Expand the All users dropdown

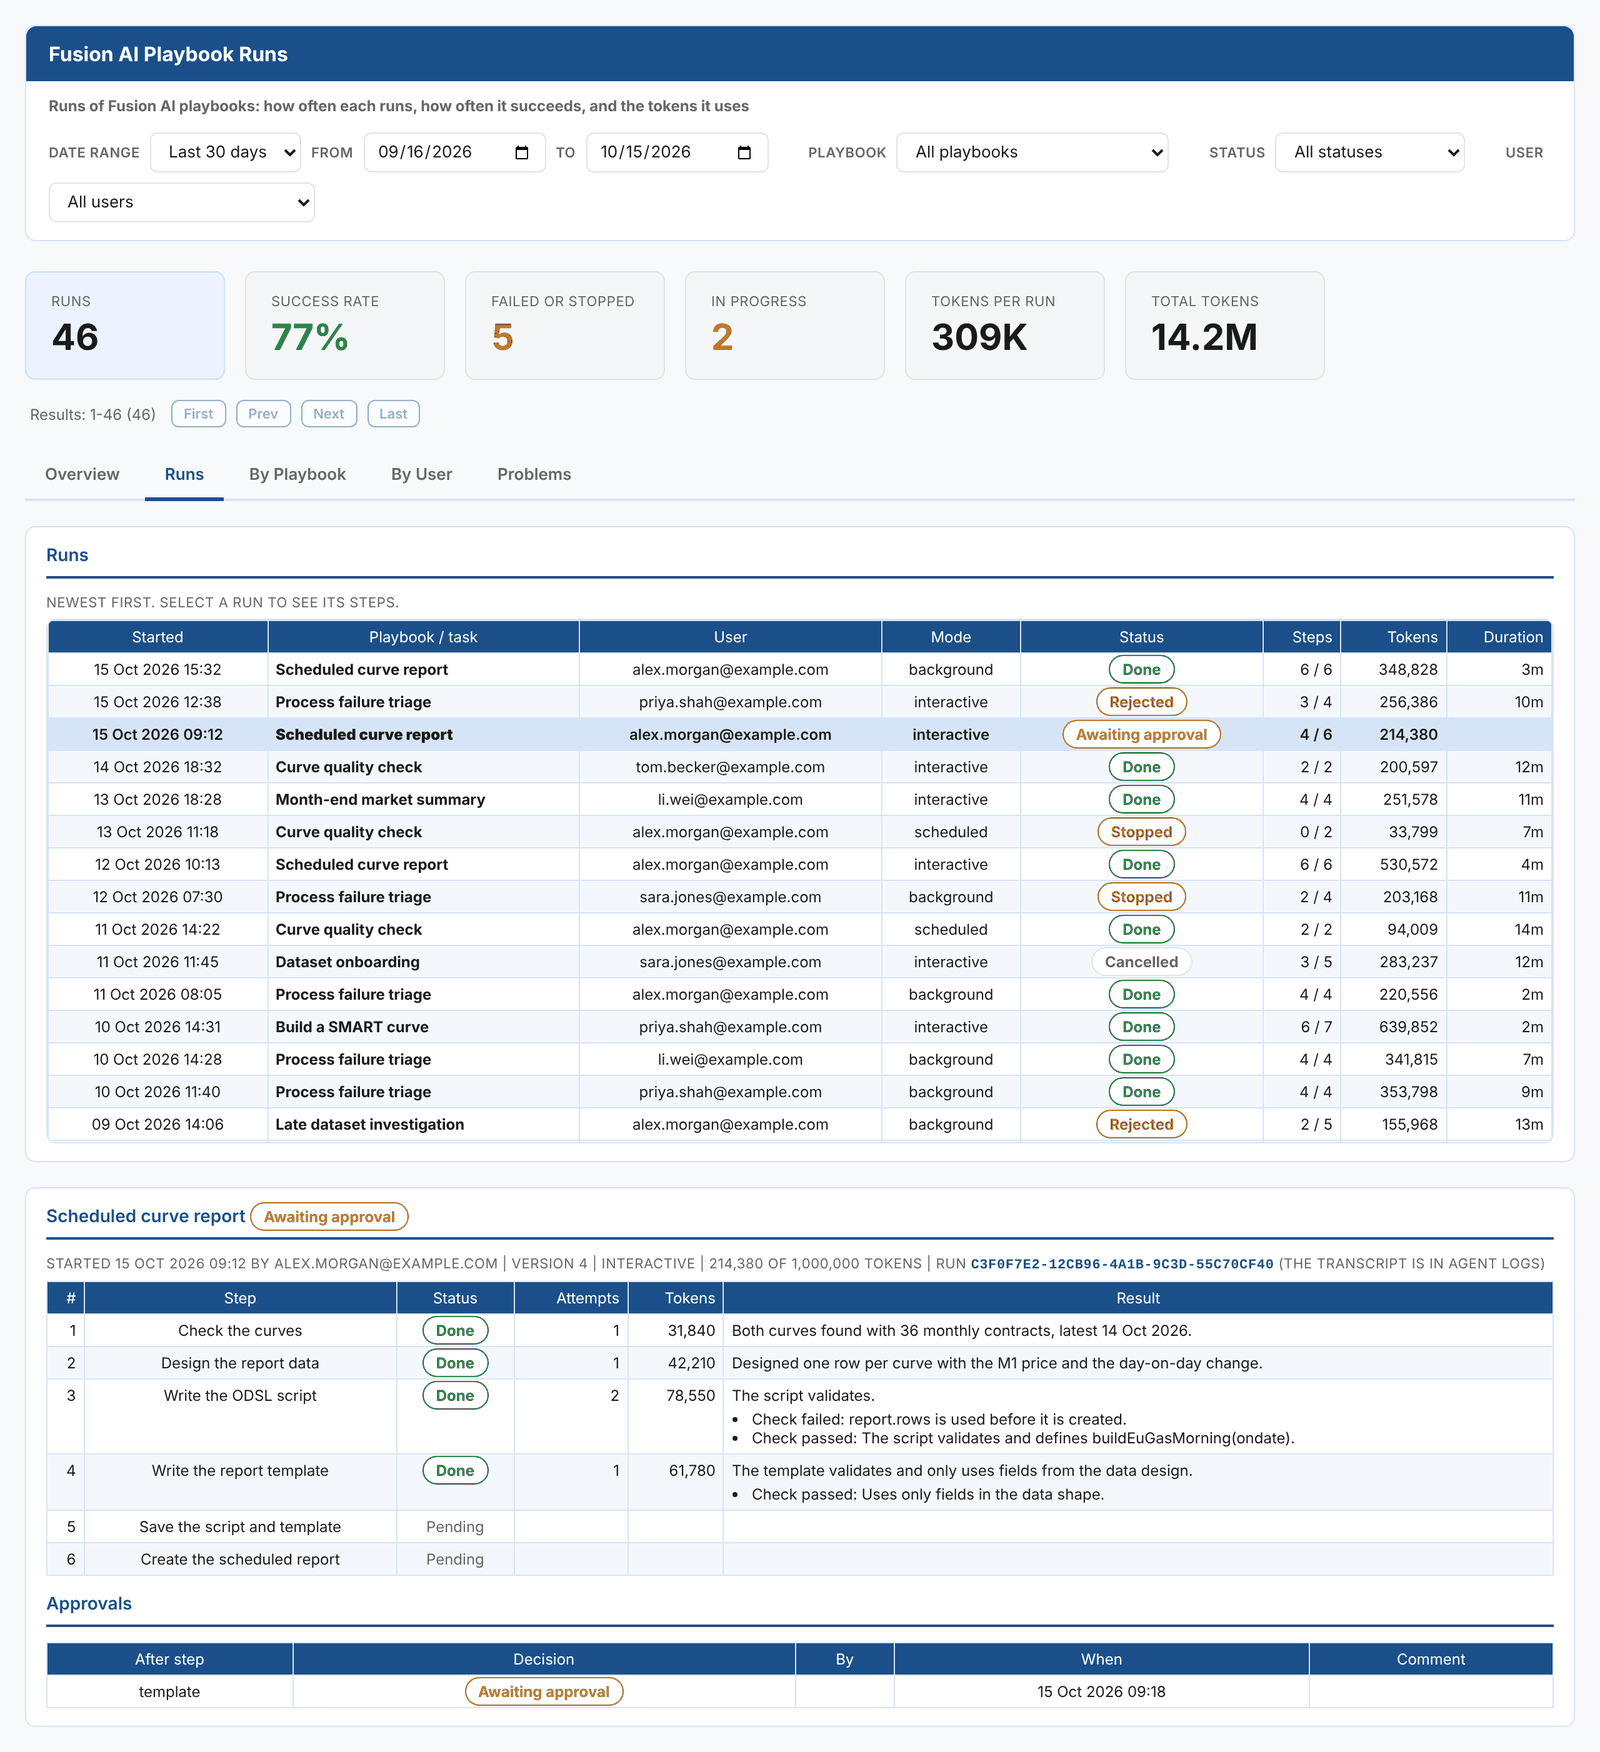pyautogui.click(x=181, y=202)
